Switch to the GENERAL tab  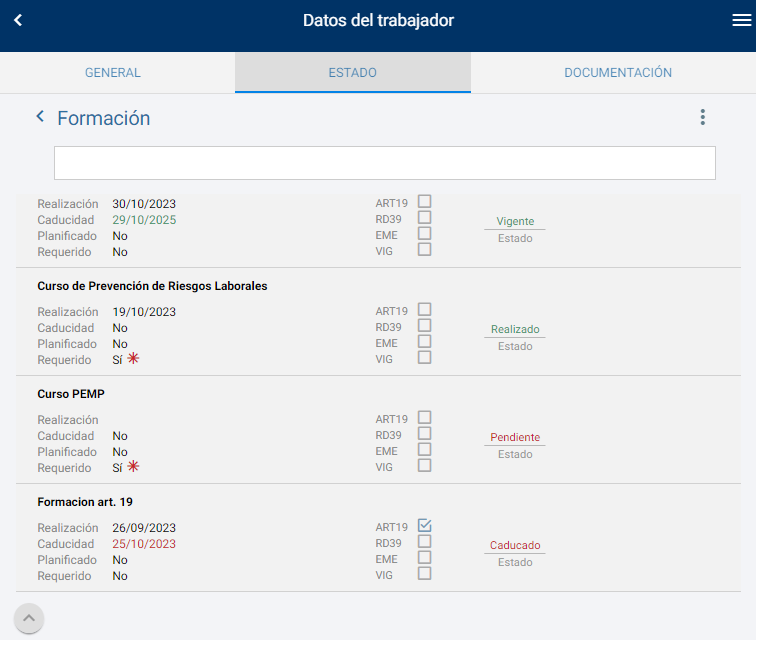click(113, 73)
